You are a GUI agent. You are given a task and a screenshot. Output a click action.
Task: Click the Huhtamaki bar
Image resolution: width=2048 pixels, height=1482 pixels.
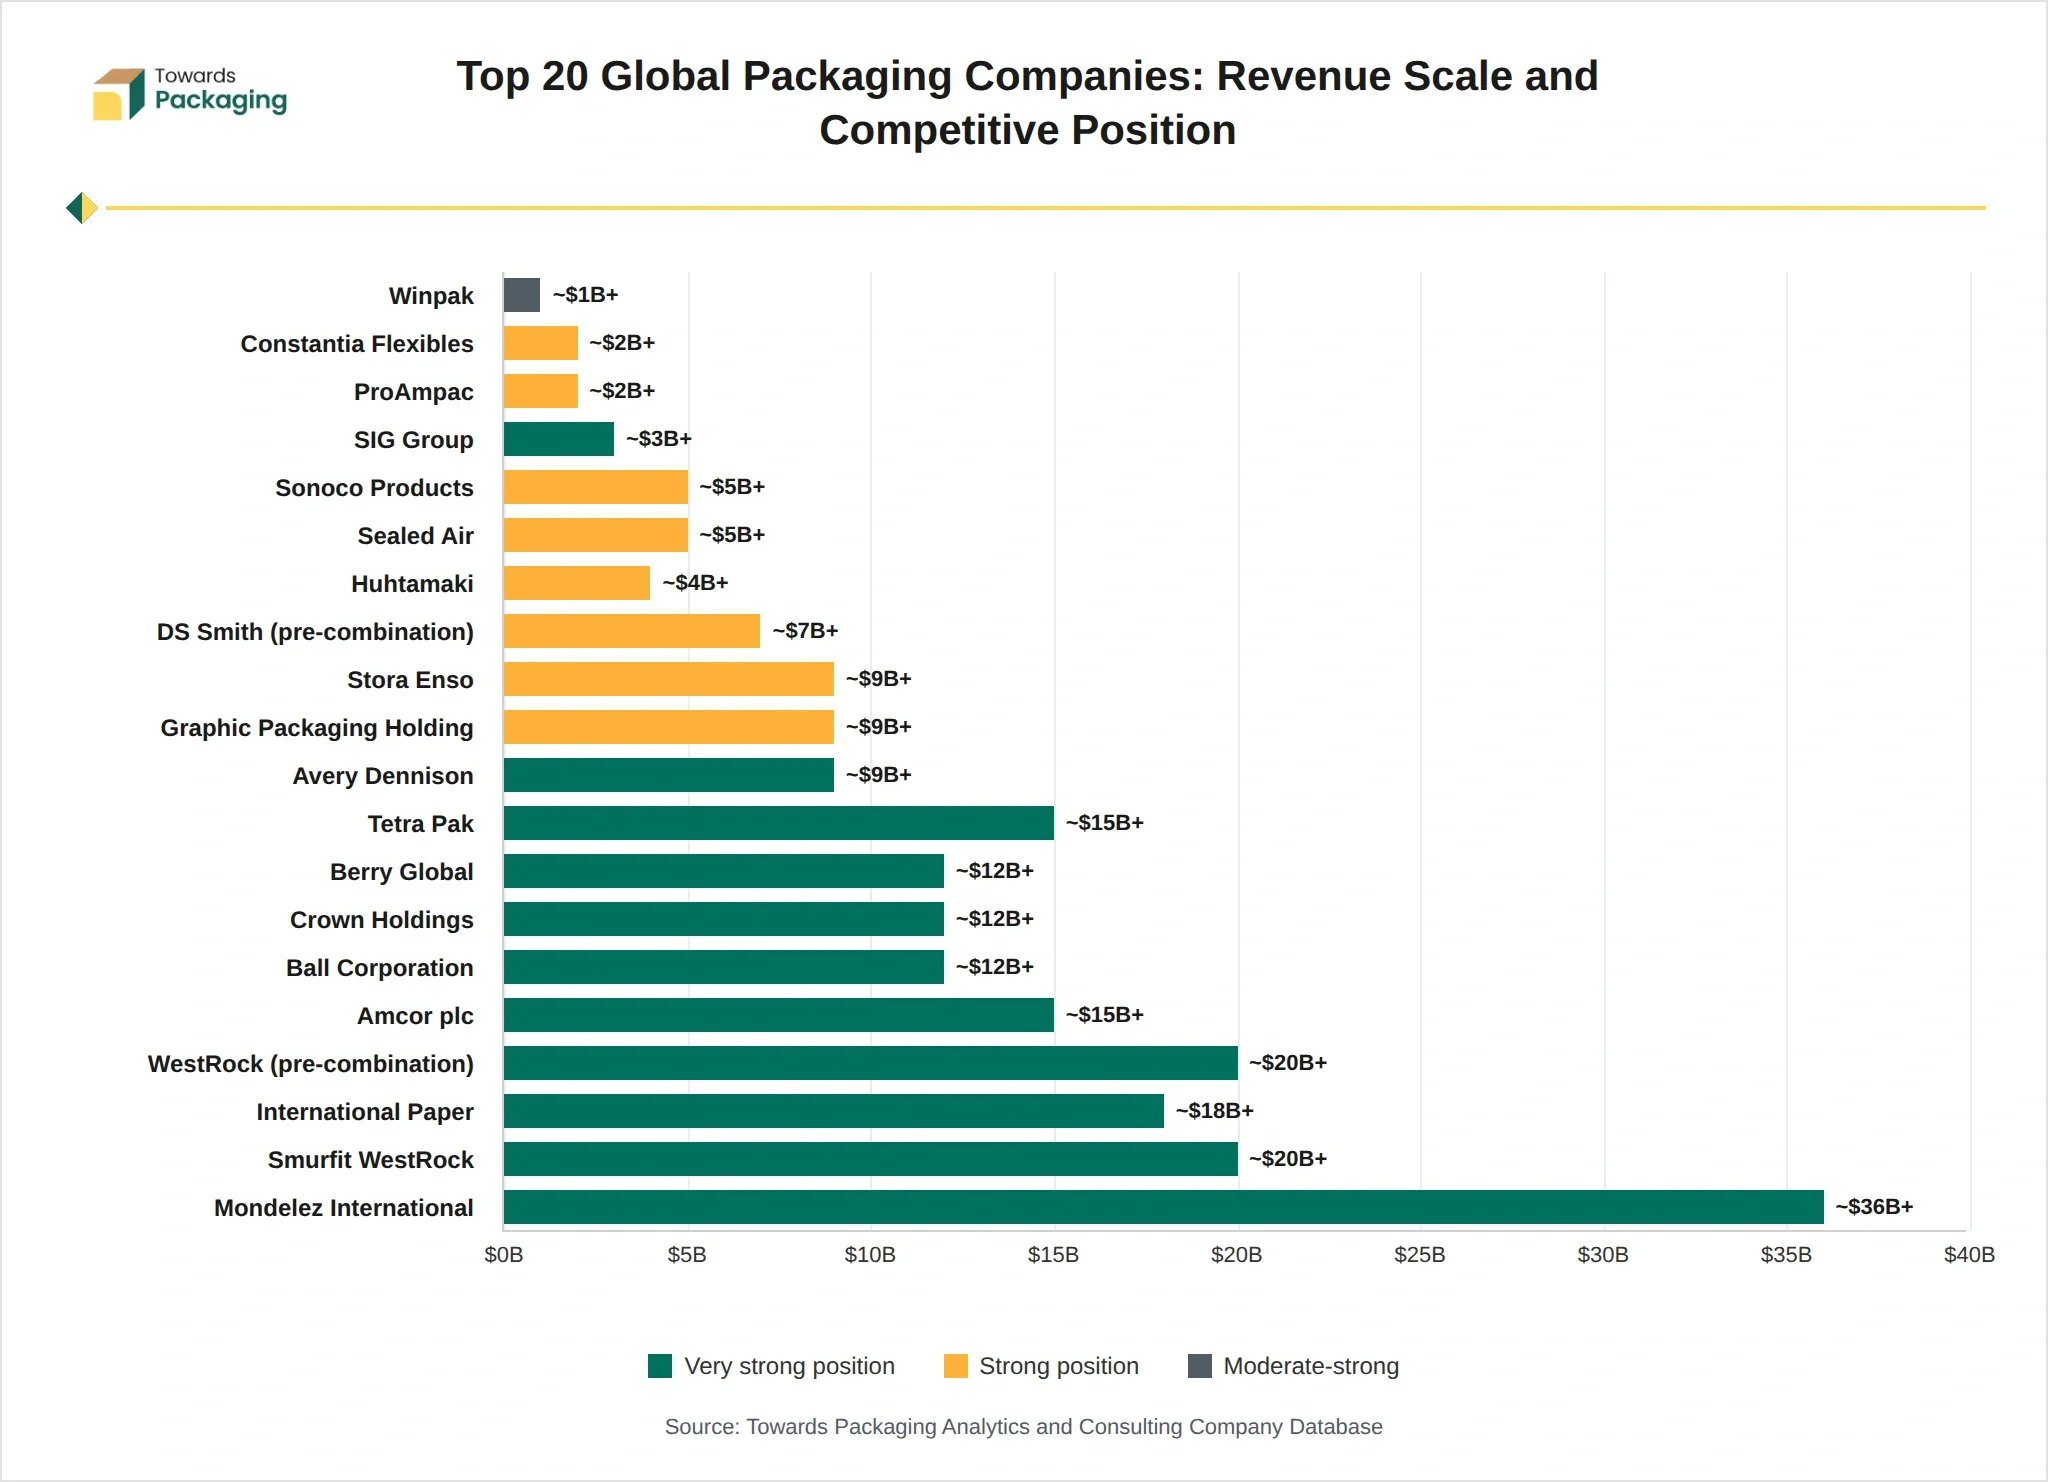tap(577, 583)
